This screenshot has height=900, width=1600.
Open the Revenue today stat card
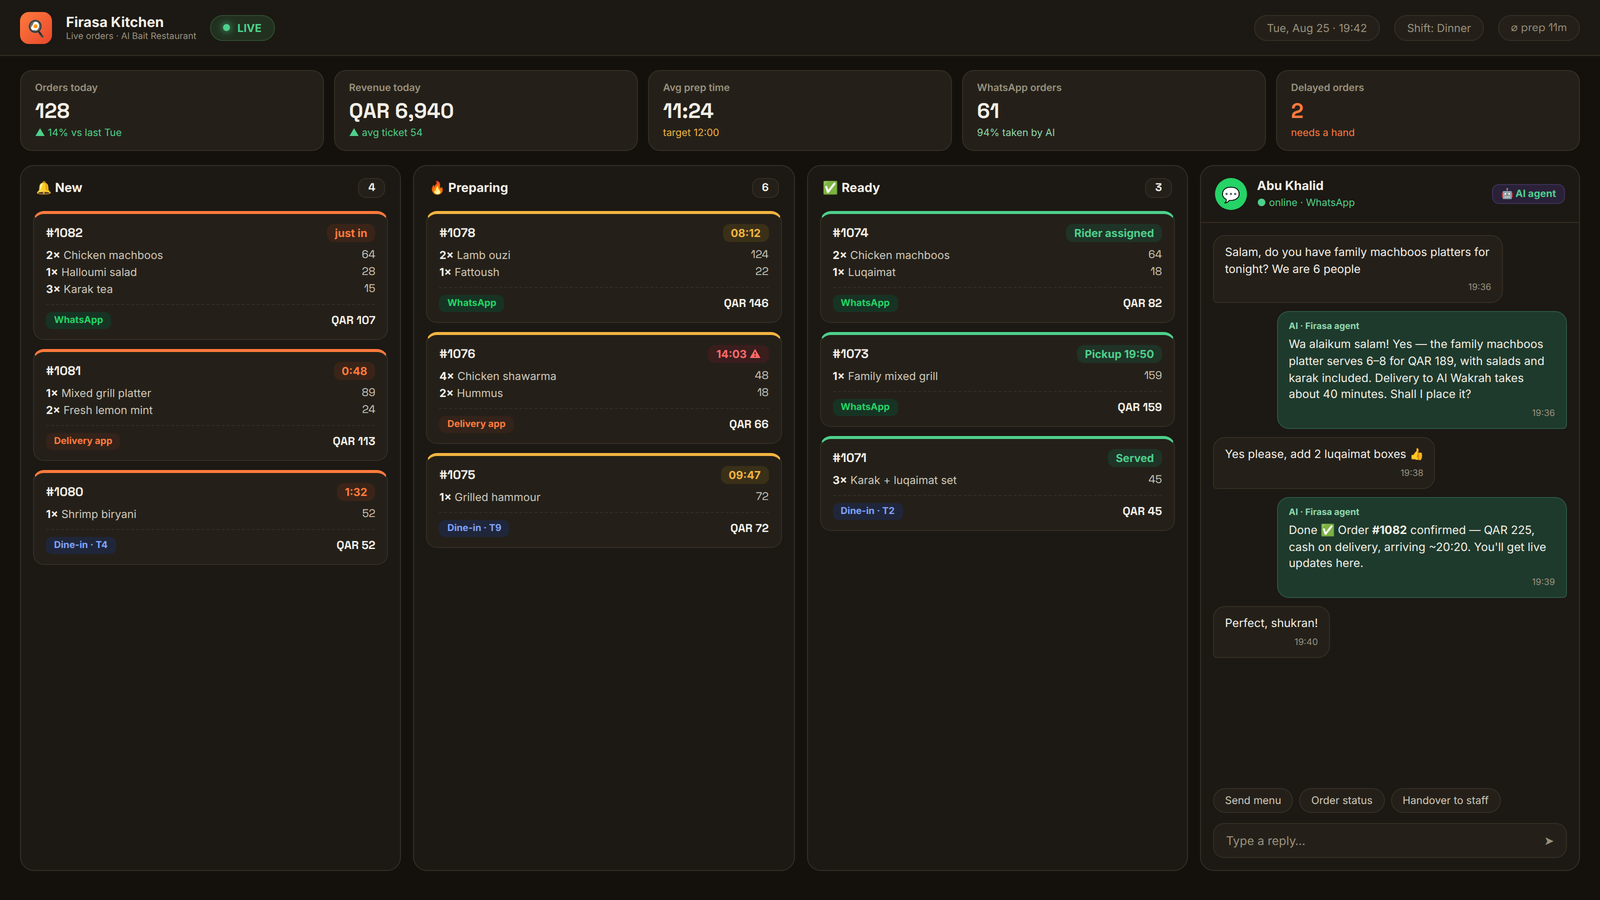[x=486, y=110]
